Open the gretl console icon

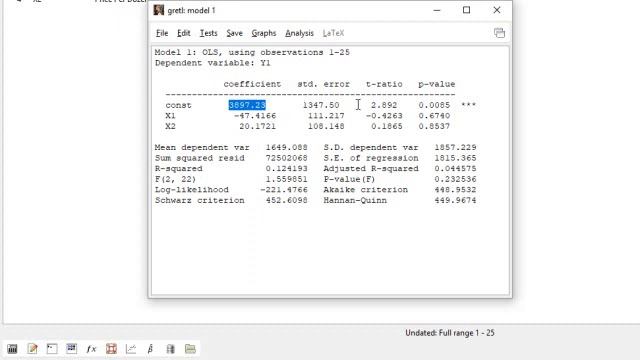click(52, 349)
